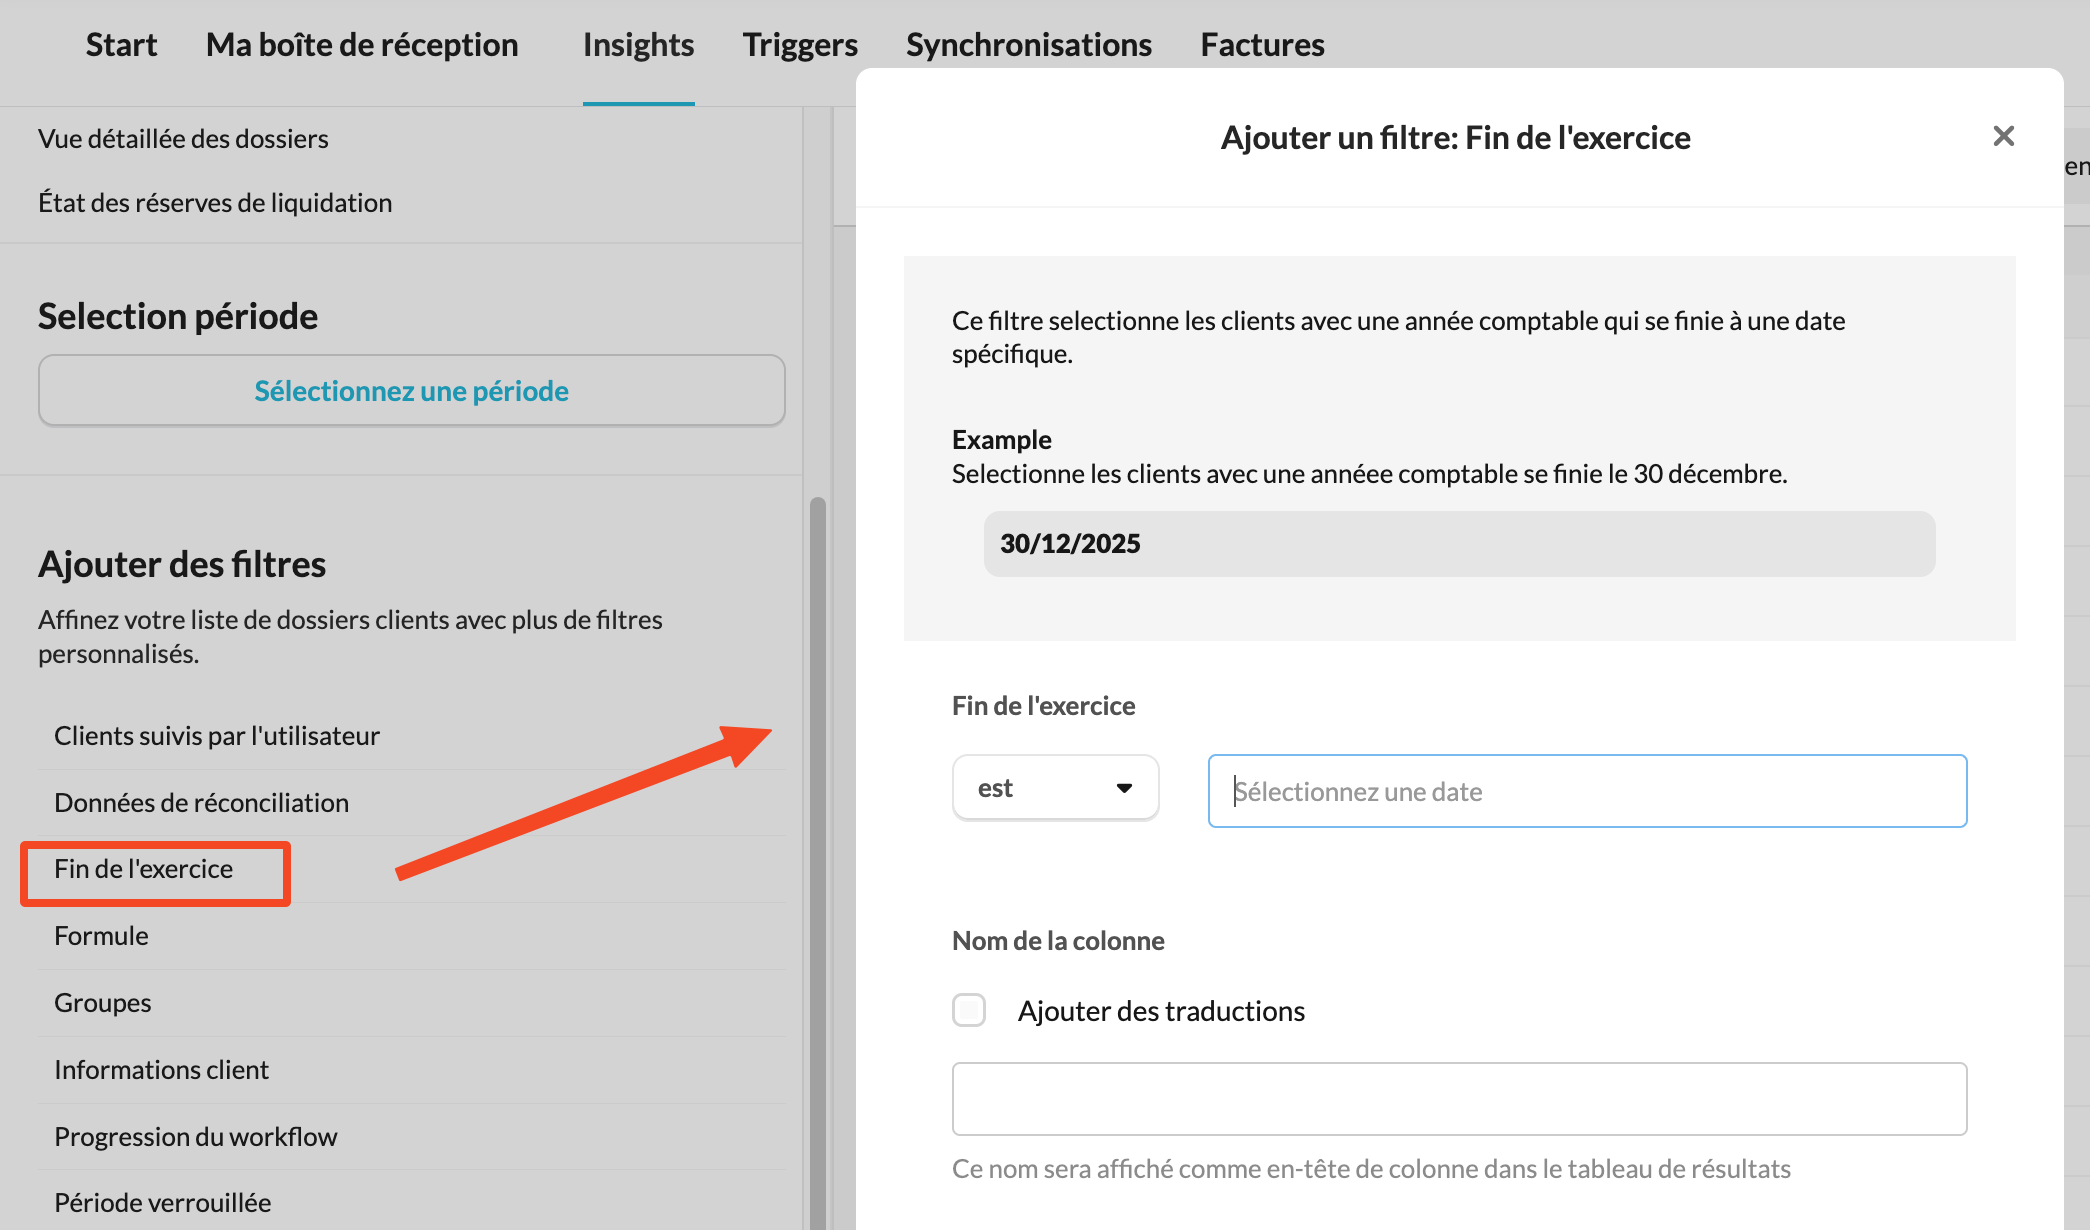Switch to the Insights tab
This screenshot has height=1230, width=2090.
coord(638,45)
